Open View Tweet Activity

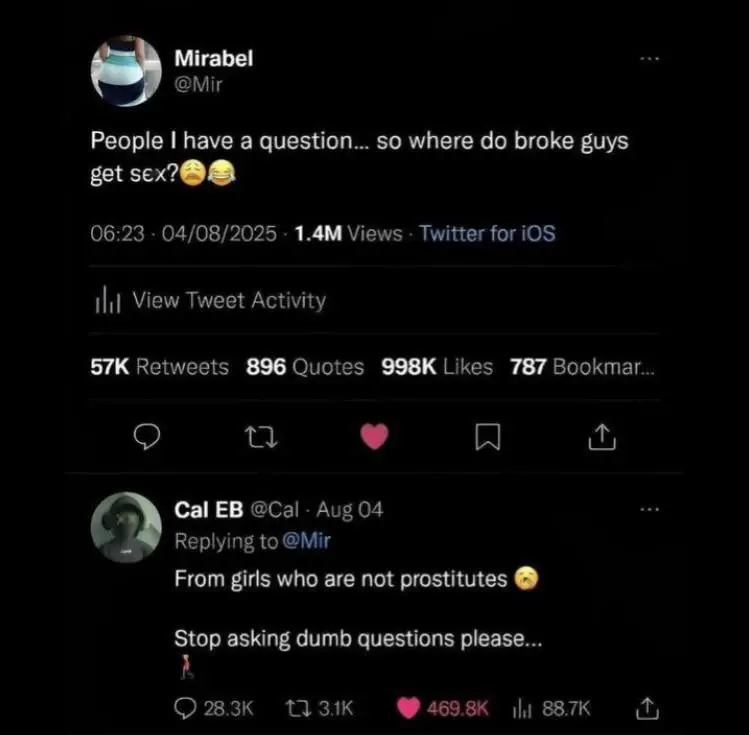[x=228, y=300]
